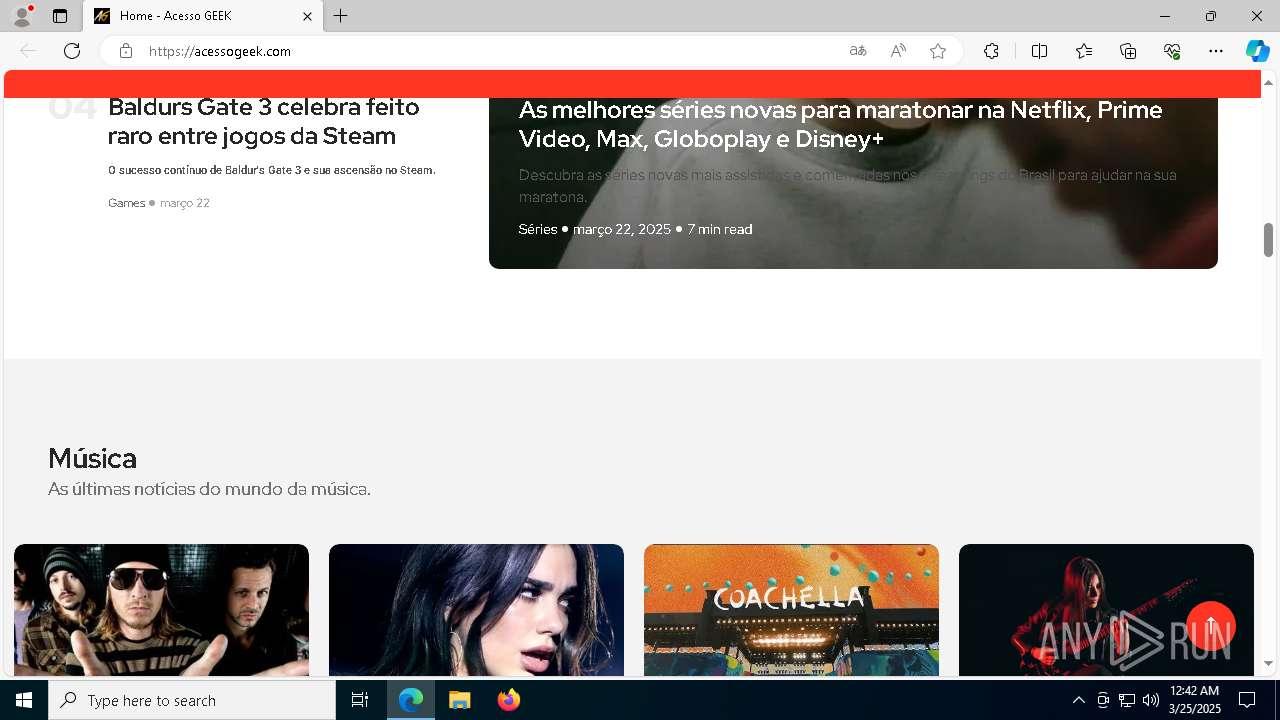The height and width of the screenshot is (720, 1280).
Task: Click the page vertical scrollbar thumb
Action: 1268,240
